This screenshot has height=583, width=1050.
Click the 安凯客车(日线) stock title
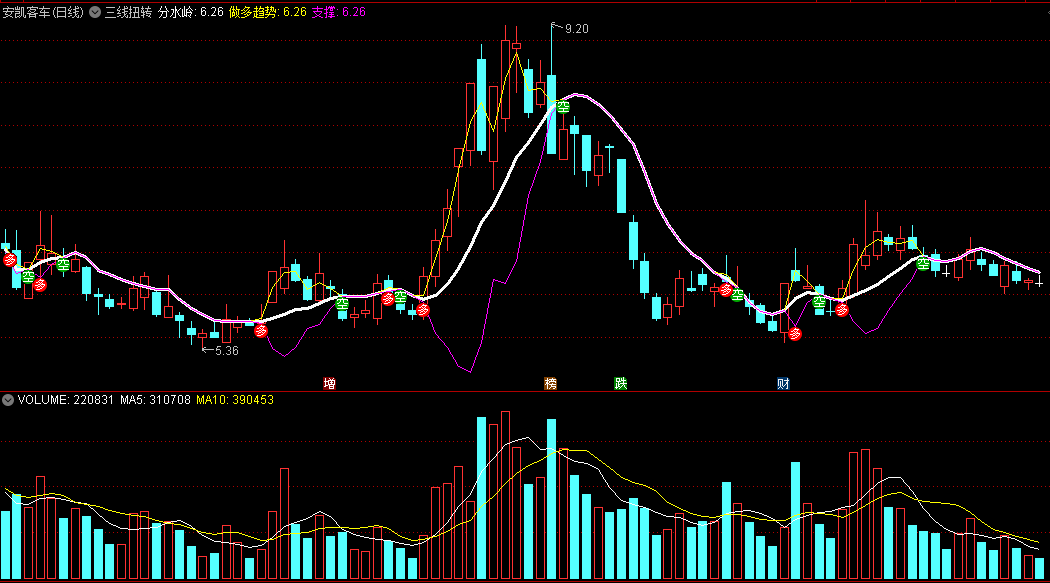pyautogui.click(x=44, y=12)
